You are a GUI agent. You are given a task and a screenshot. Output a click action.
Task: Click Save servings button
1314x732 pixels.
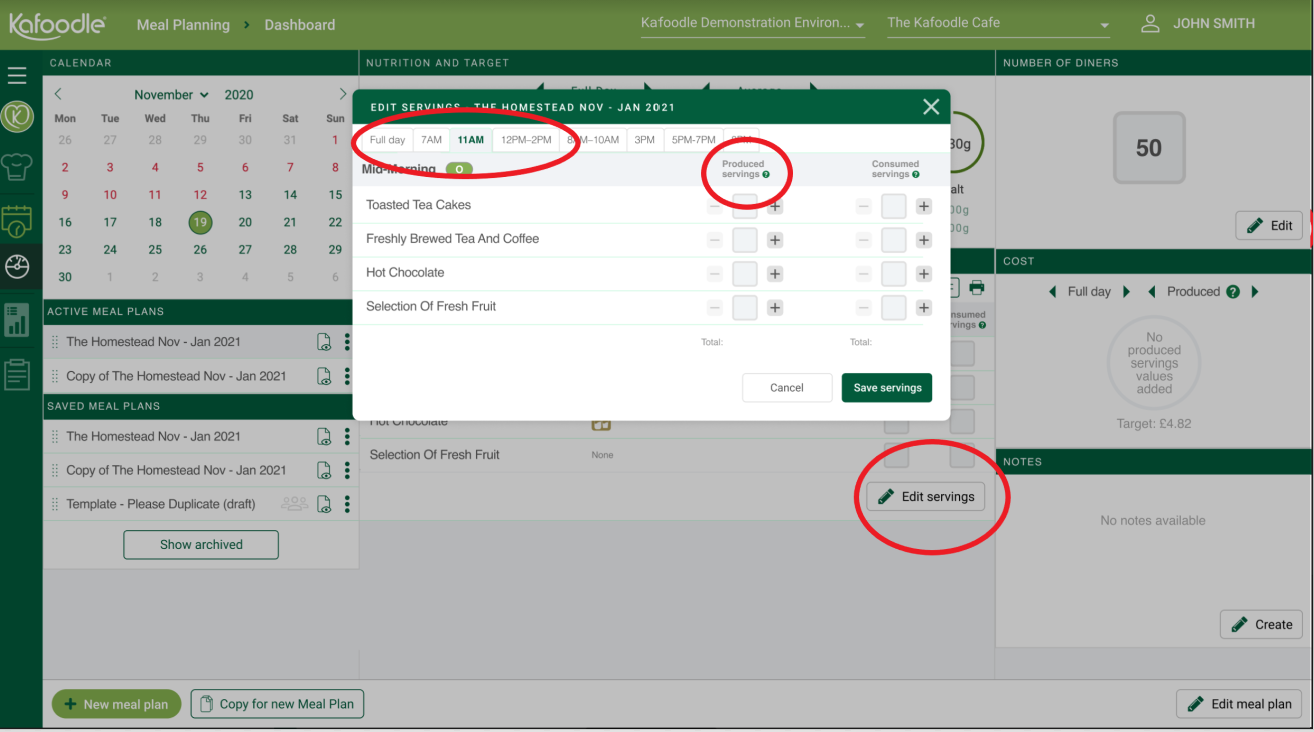(887, 388)
